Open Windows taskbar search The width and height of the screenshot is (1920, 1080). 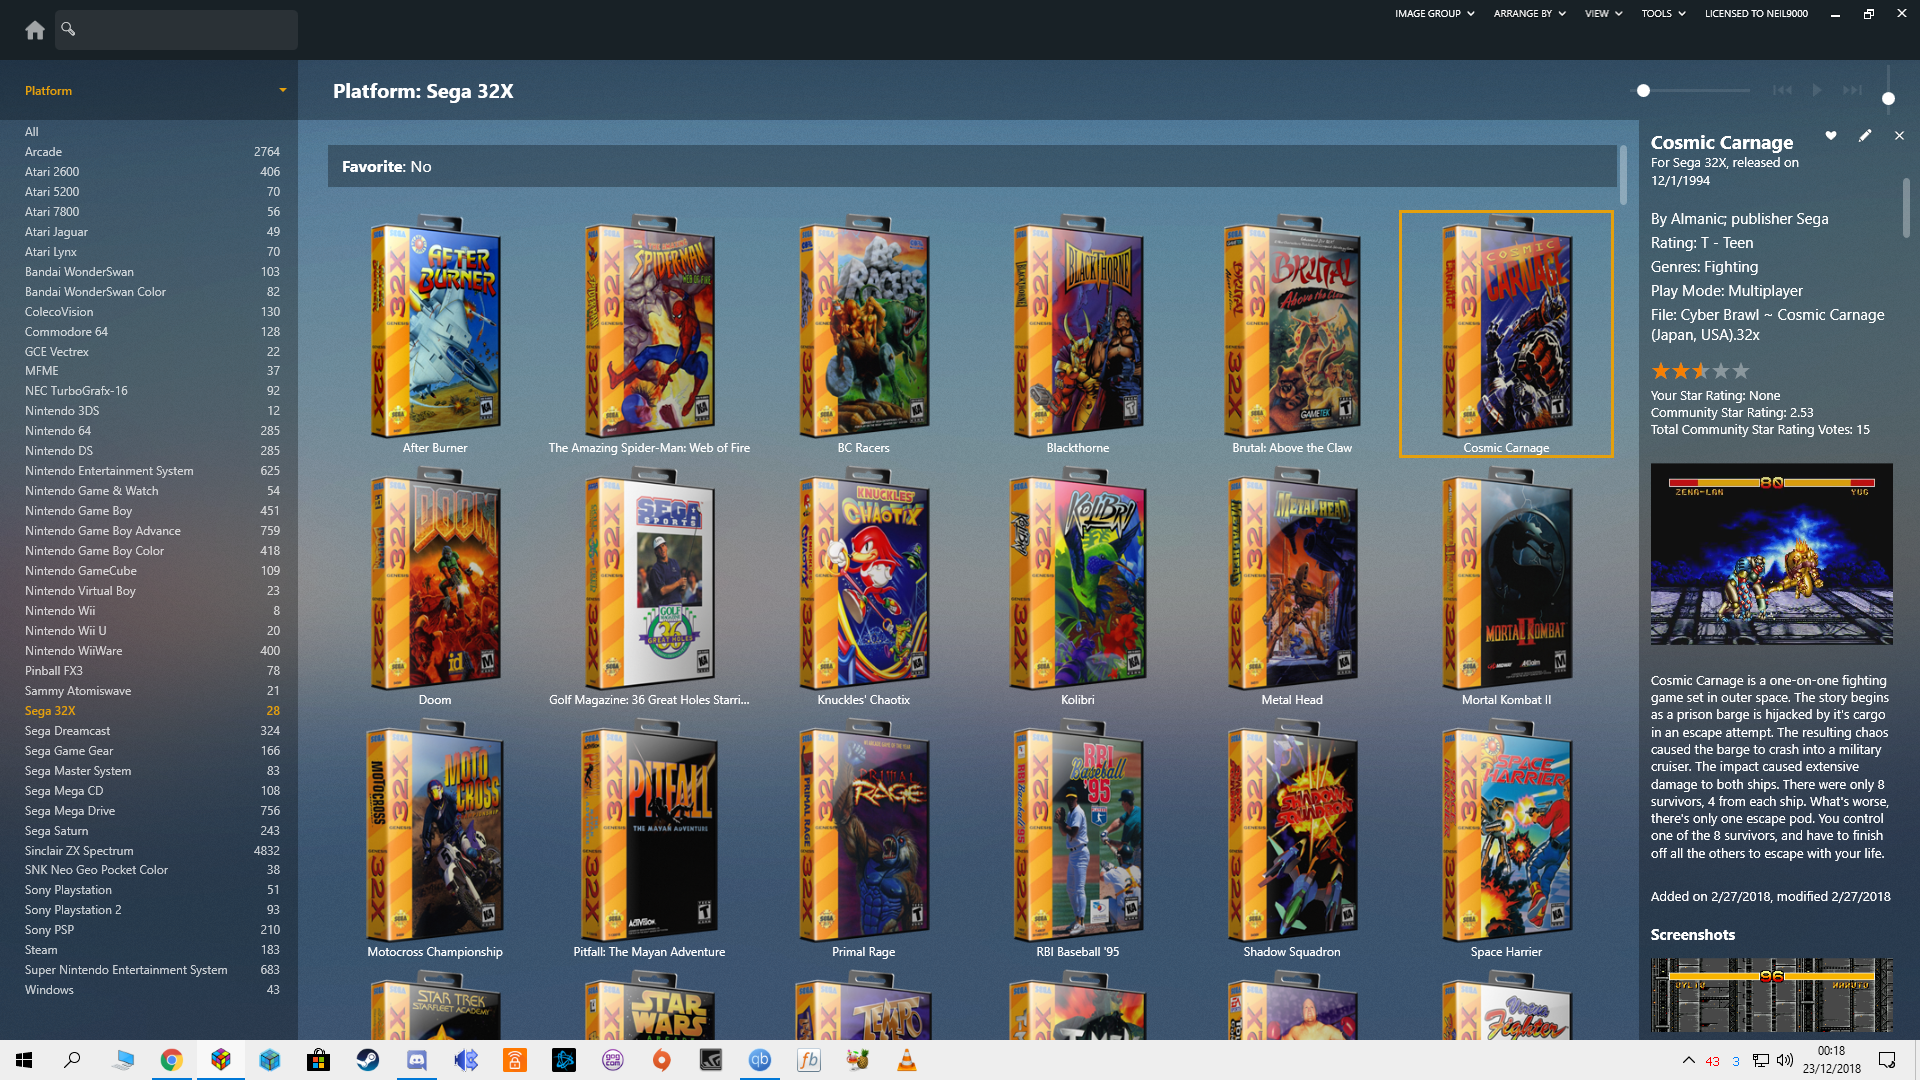(x=72, y=1060)
